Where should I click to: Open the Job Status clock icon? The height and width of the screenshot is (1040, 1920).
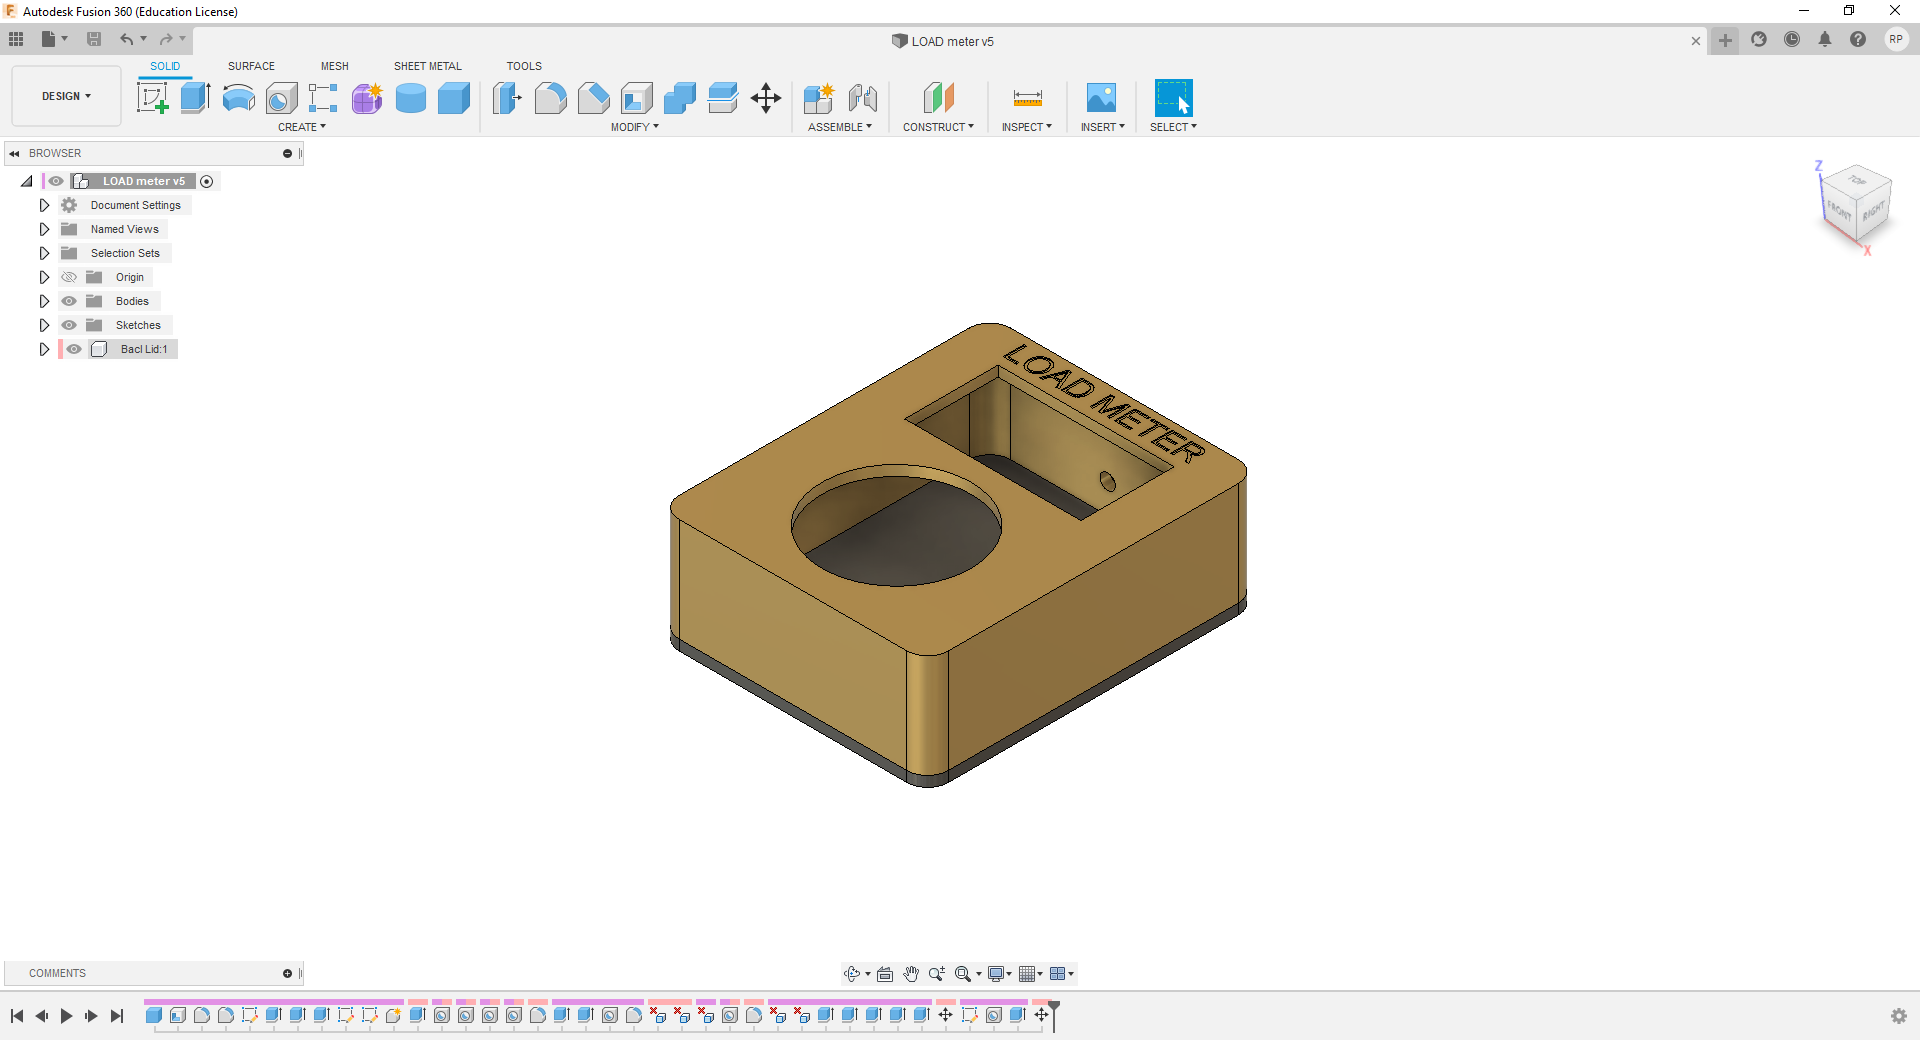(x=1792, y=40)
